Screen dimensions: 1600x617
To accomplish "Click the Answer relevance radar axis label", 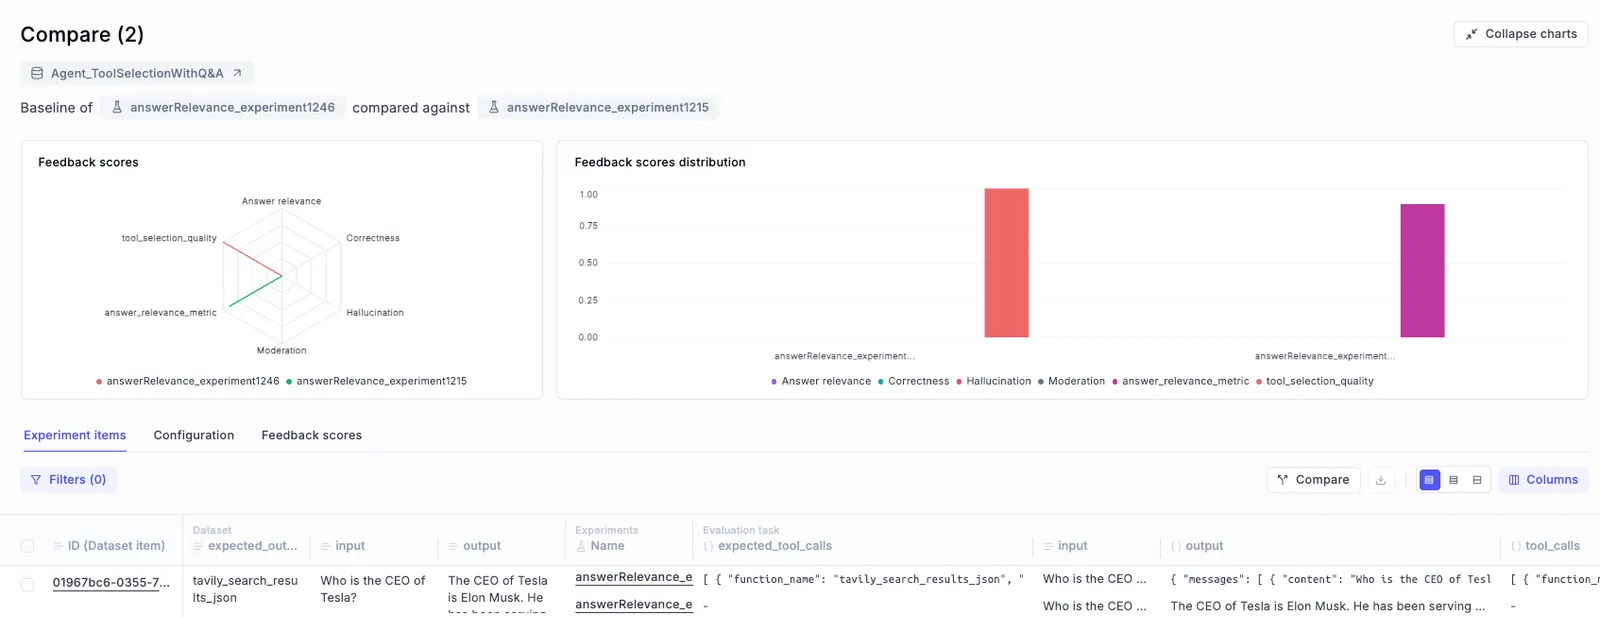I will 281,201.
